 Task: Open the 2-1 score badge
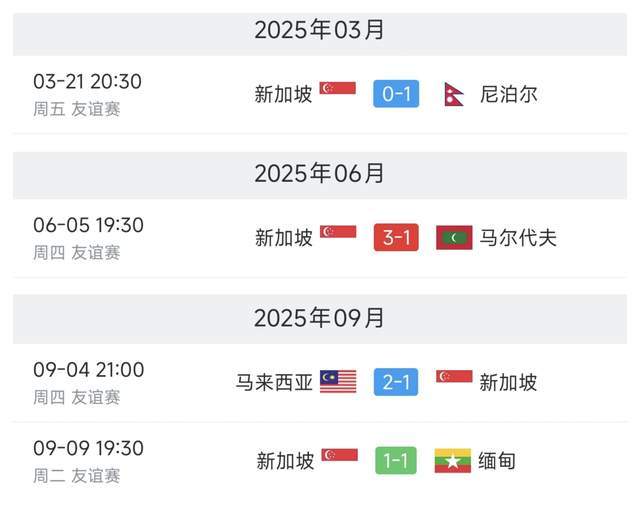click(x=396, y=382)
